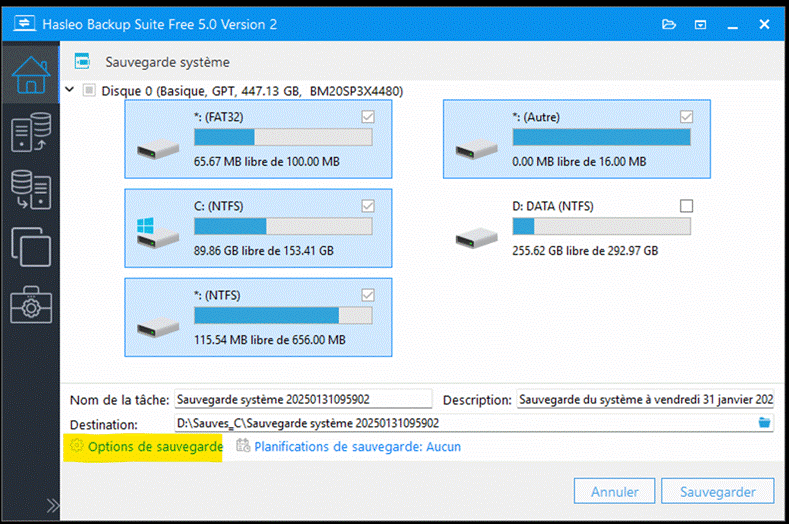Toggle the Autre partition checkbox
The height and width of the screenshot is (524, 789).
click(x=686, y=117)
